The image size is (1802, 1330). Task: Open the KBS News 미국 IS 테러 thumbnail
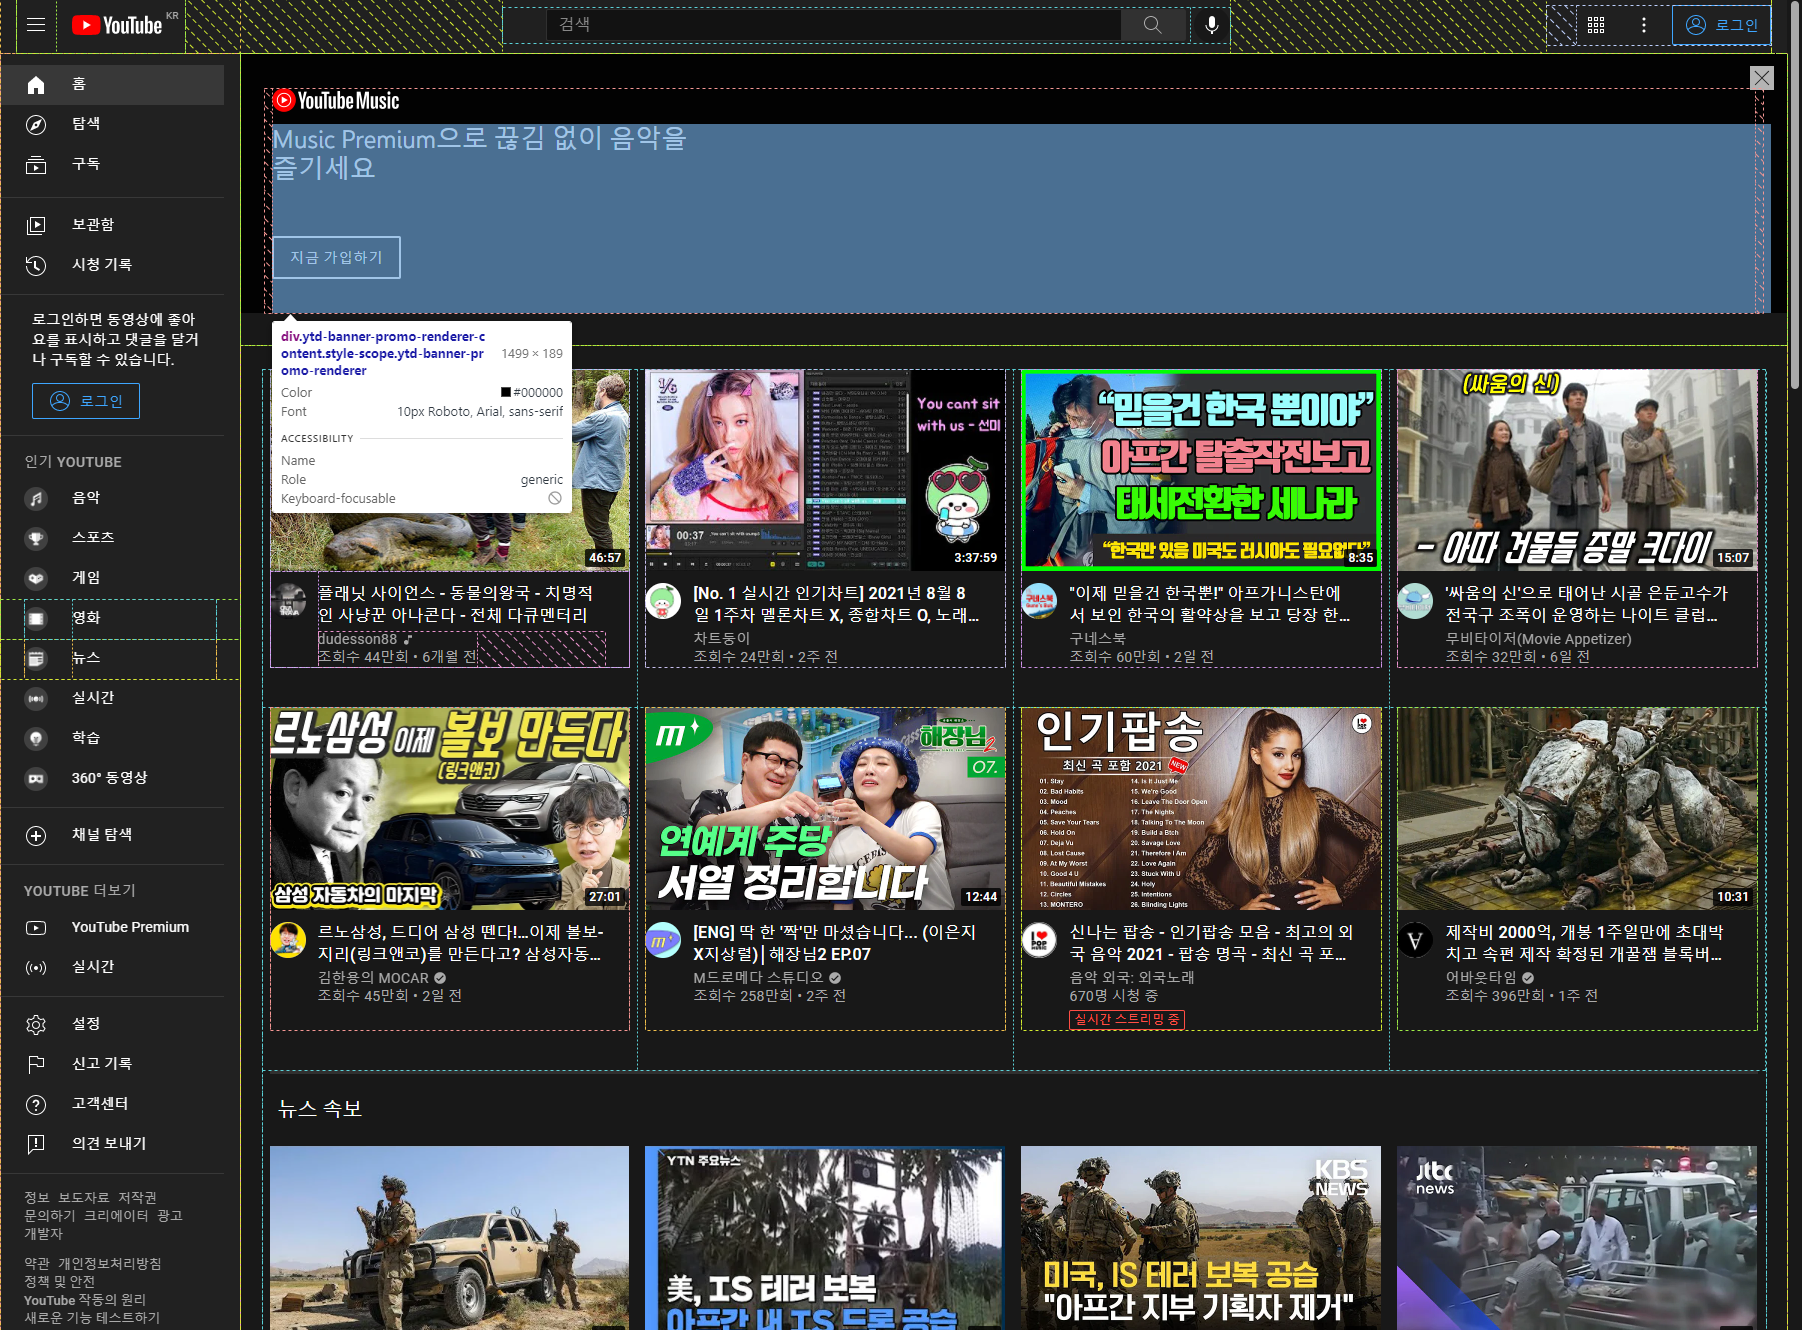pyautogui.click(x=1201, y=1238)
